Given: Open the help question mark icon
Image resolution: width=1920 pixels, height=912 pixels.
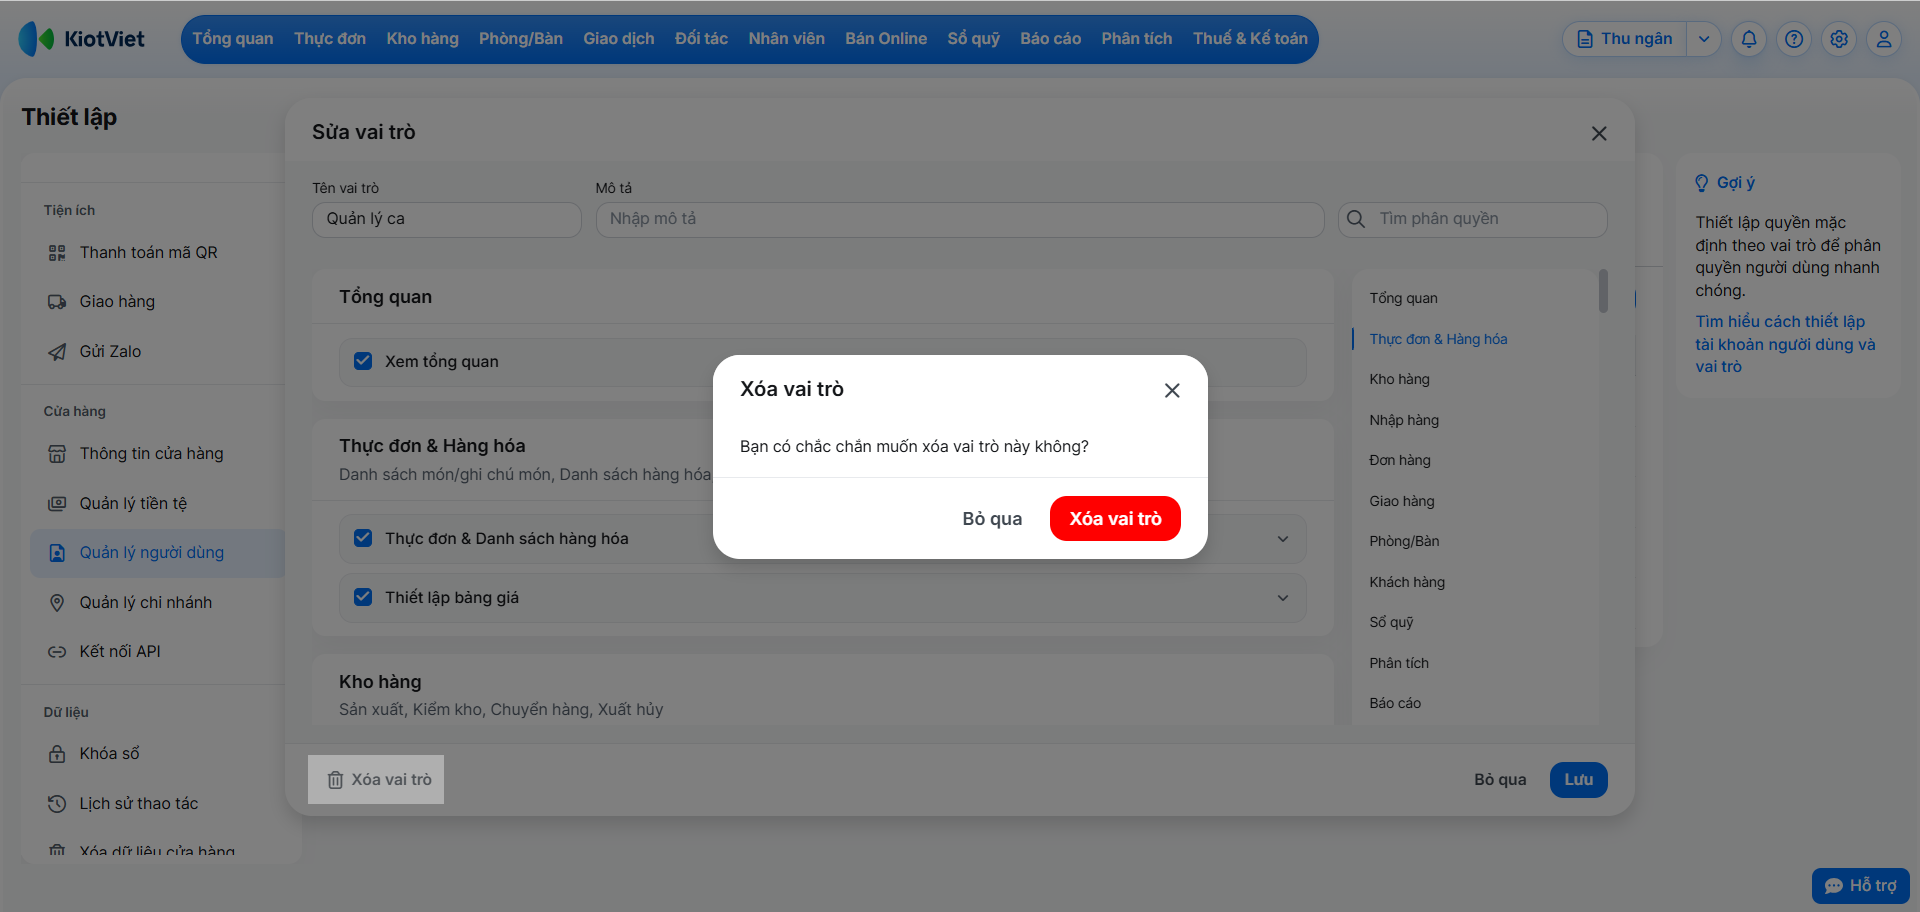Looking at the screenshot, I should [1794, 39].
